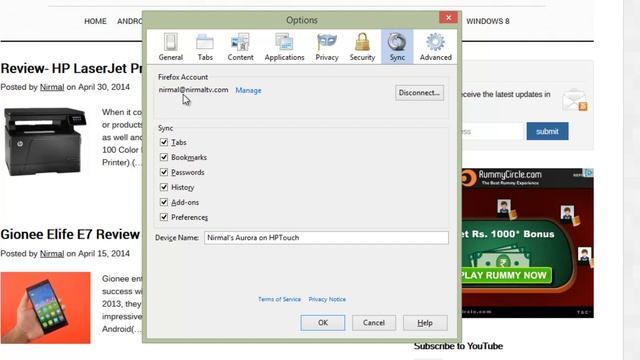Open the Security padlock panel

(x=362, y=47)
